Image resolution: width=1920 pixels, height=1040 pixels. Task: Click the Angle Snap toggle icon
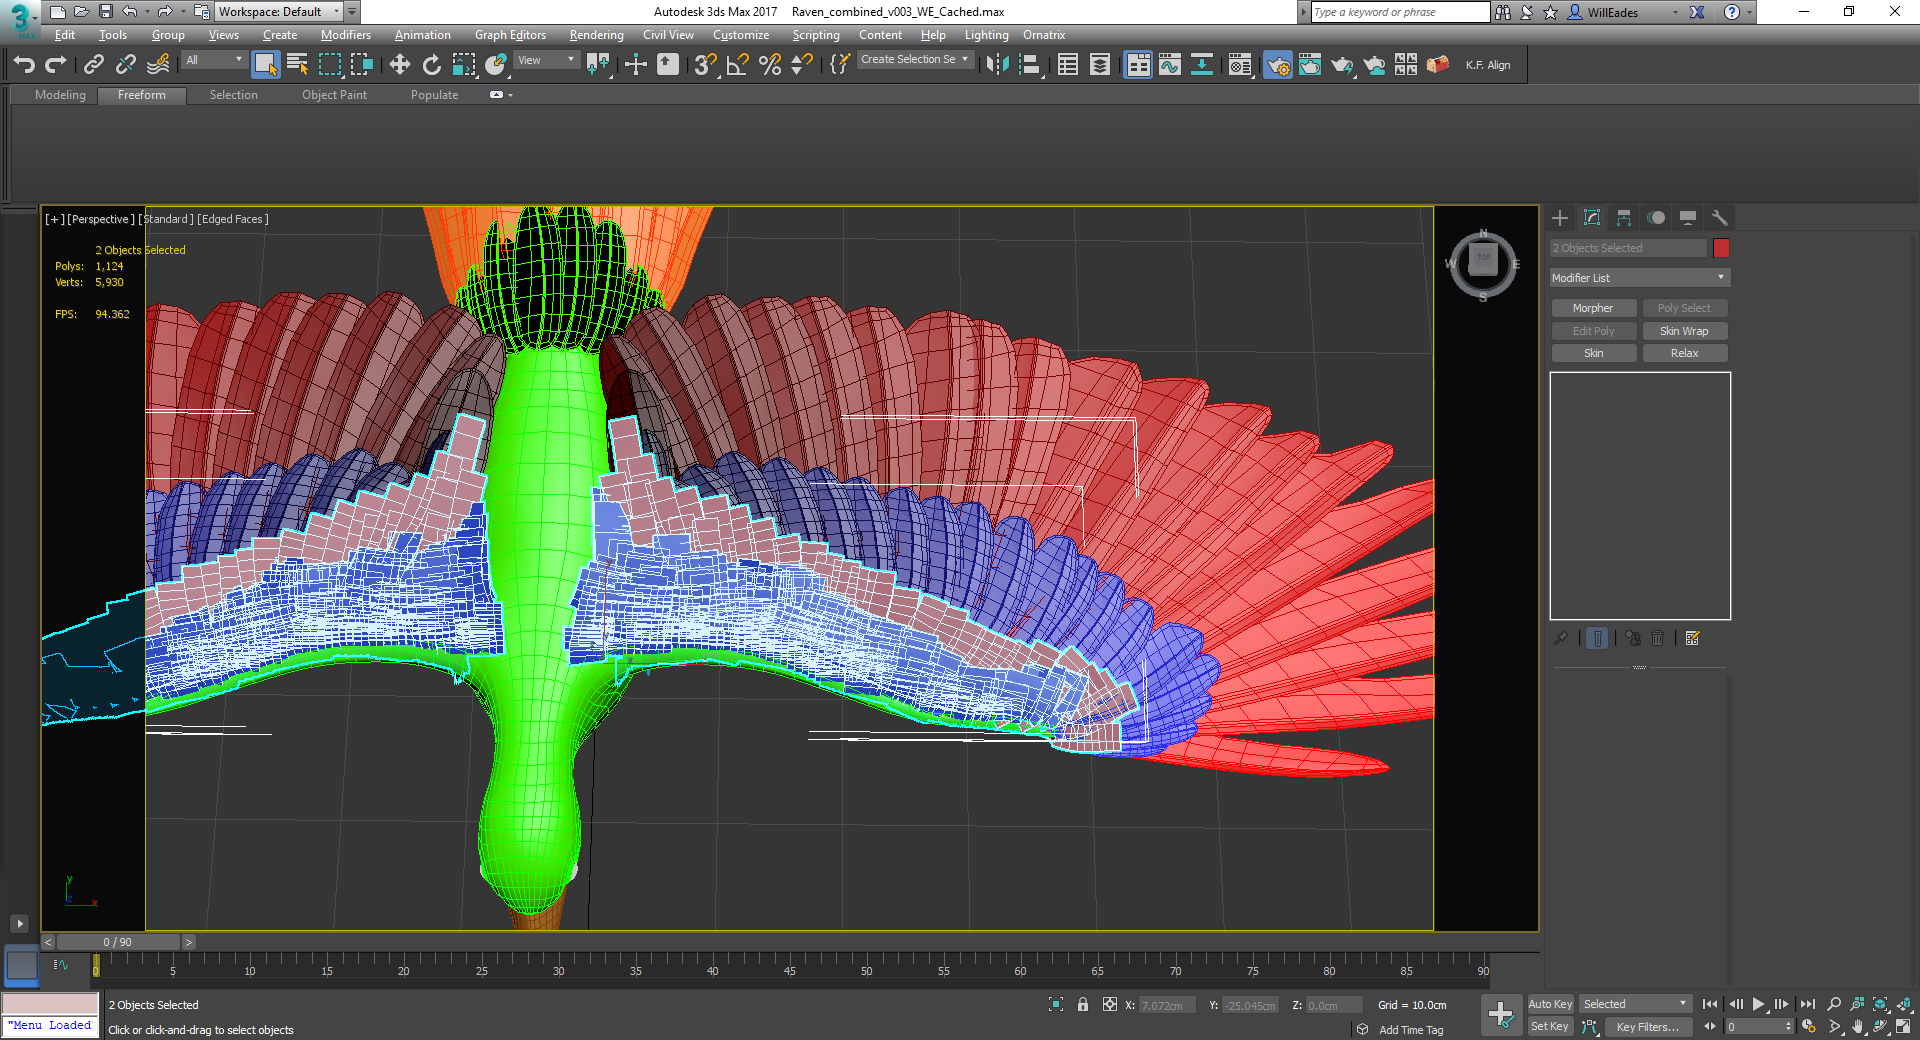pyautogui.click(x=737, y=65)
